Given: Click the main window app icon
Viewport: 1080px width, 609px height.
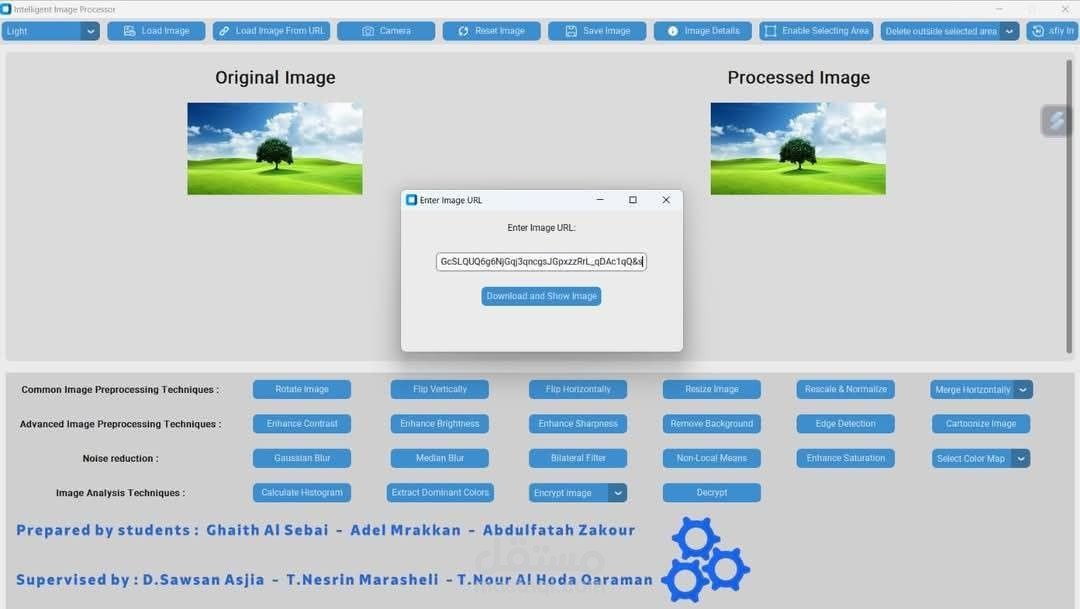Looking at the screenshot, I should click(x=6, y=9).
